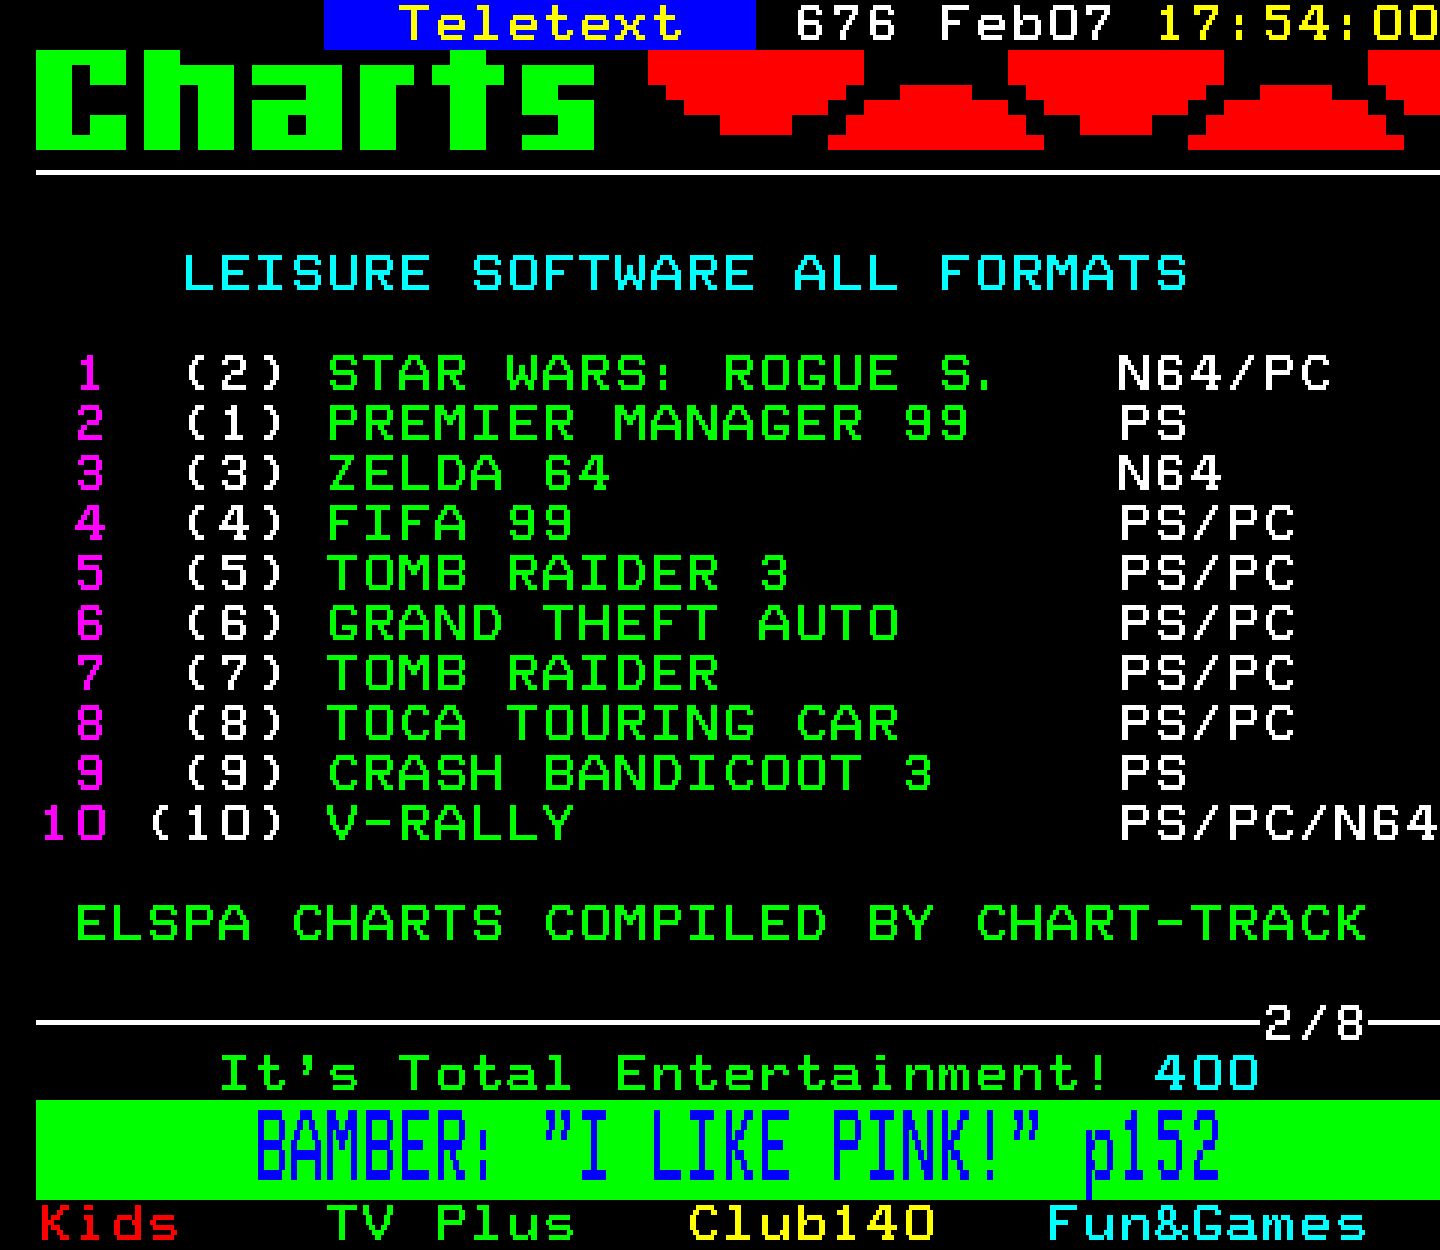Click the 17:54:00 clock
This screenshot has width=1440, height=1250.
[x=1298, y=24]
